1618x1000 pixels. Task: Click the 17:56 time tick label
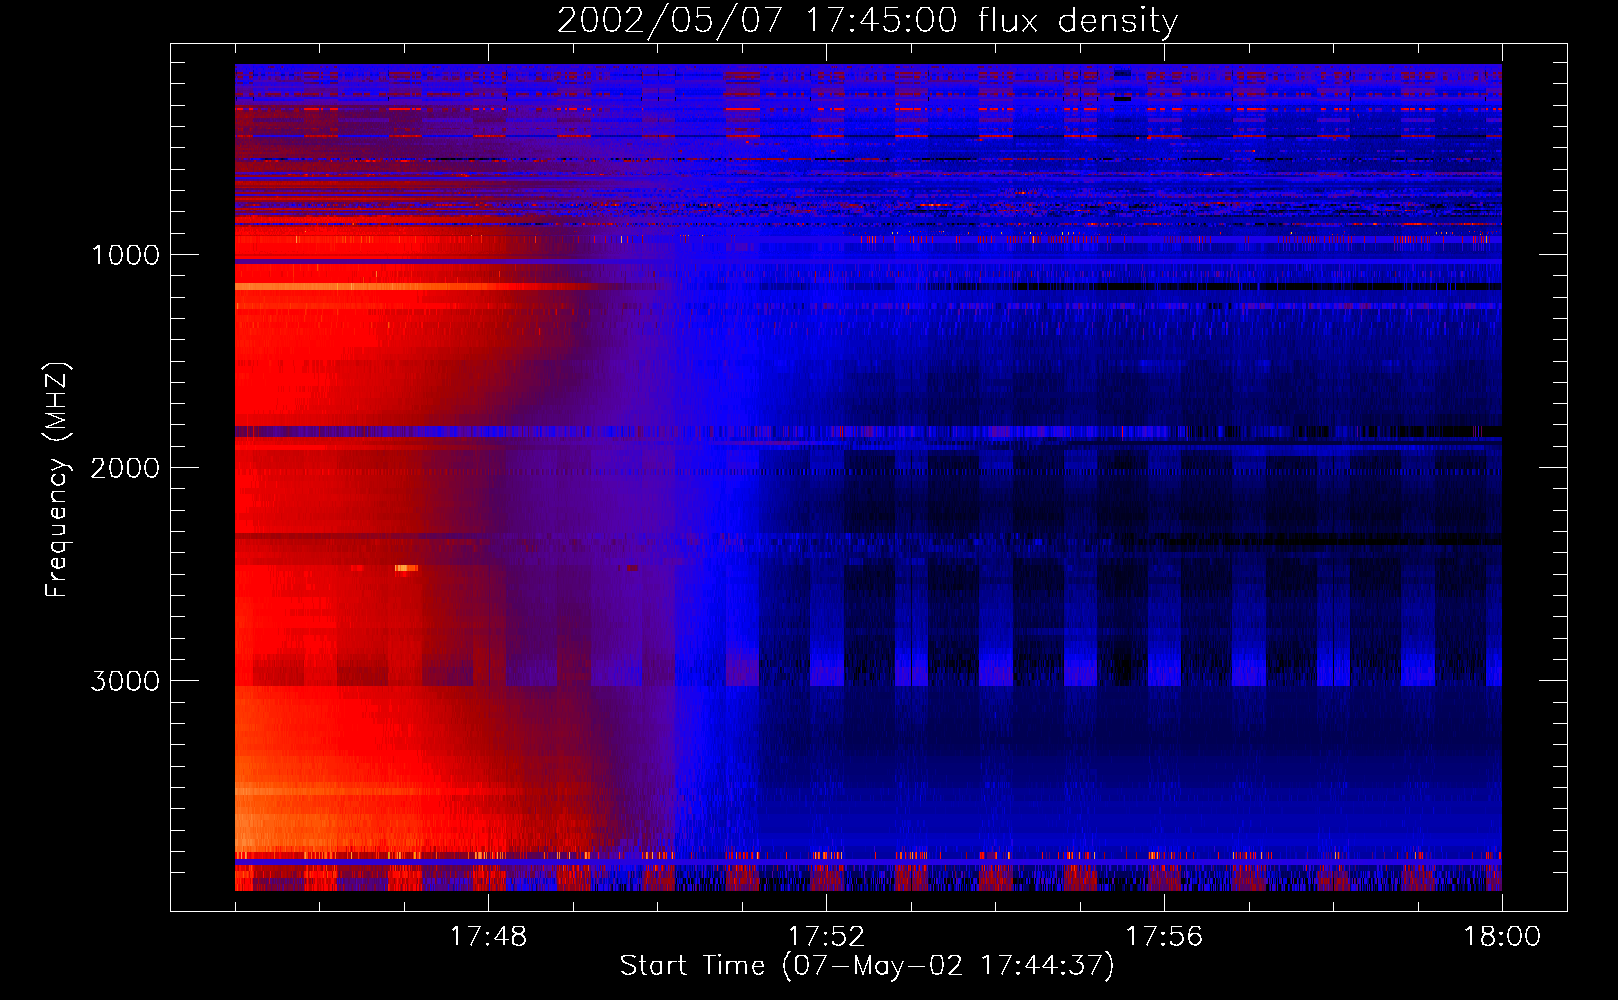[x=1164, y=936]
